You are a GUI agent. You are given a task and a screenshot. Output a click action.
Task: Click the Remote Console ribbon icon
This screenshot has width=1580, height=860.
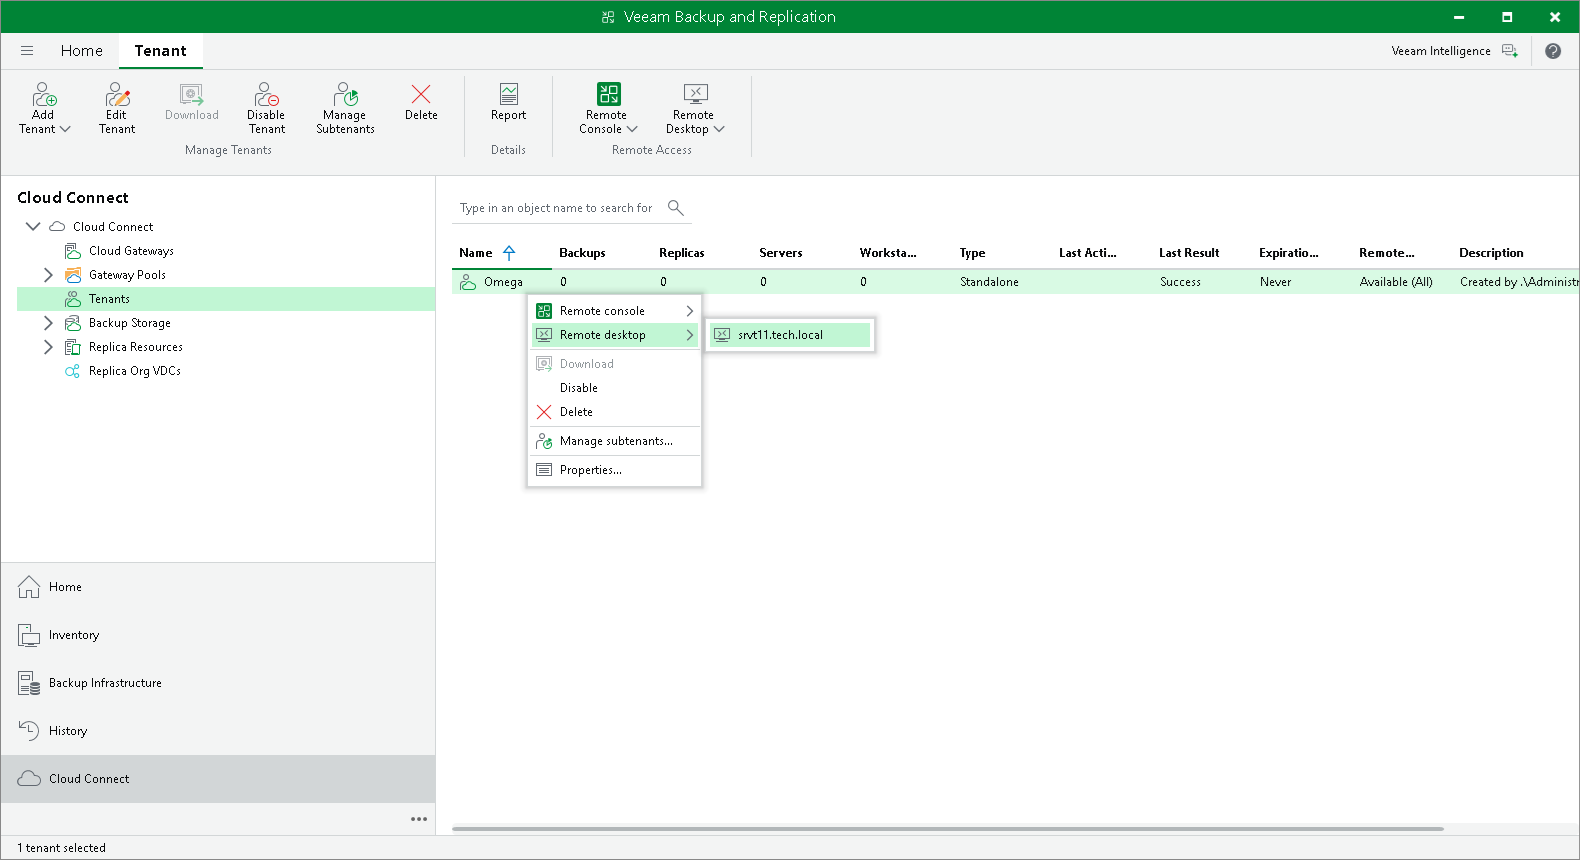tap(608, 94)
